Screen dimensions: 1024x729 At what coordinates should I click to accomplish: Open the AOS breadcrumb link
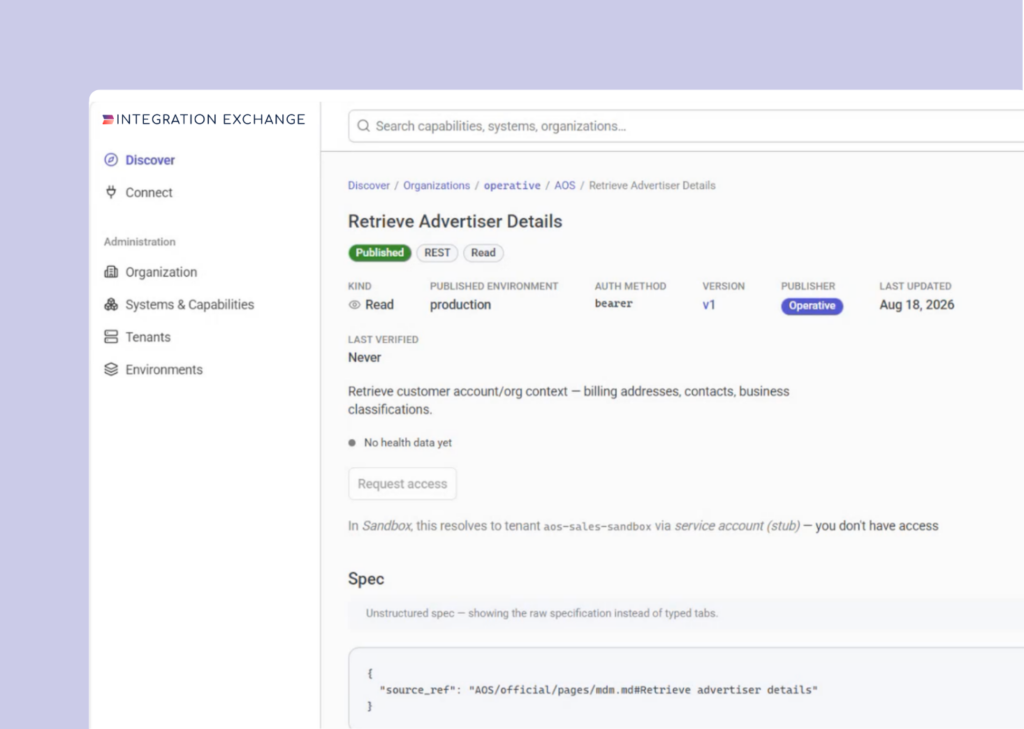(565, 186)
